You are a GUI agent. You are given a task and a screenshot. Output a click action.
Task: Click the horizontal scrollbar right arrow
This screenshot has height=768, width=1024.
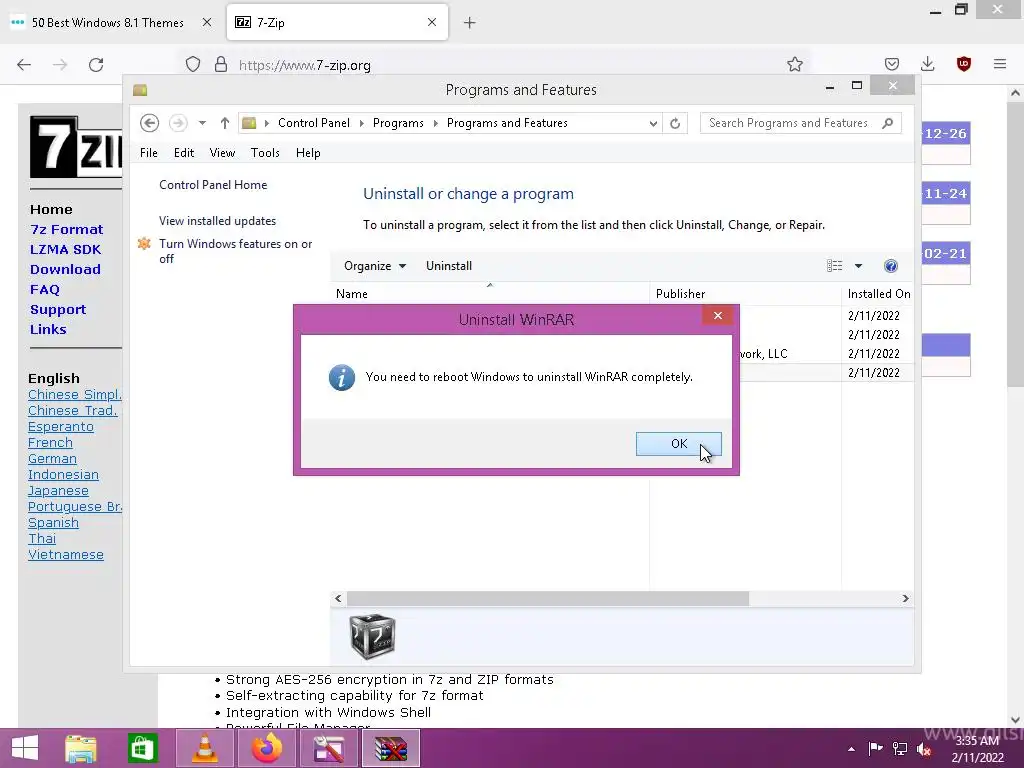[906, 598]
